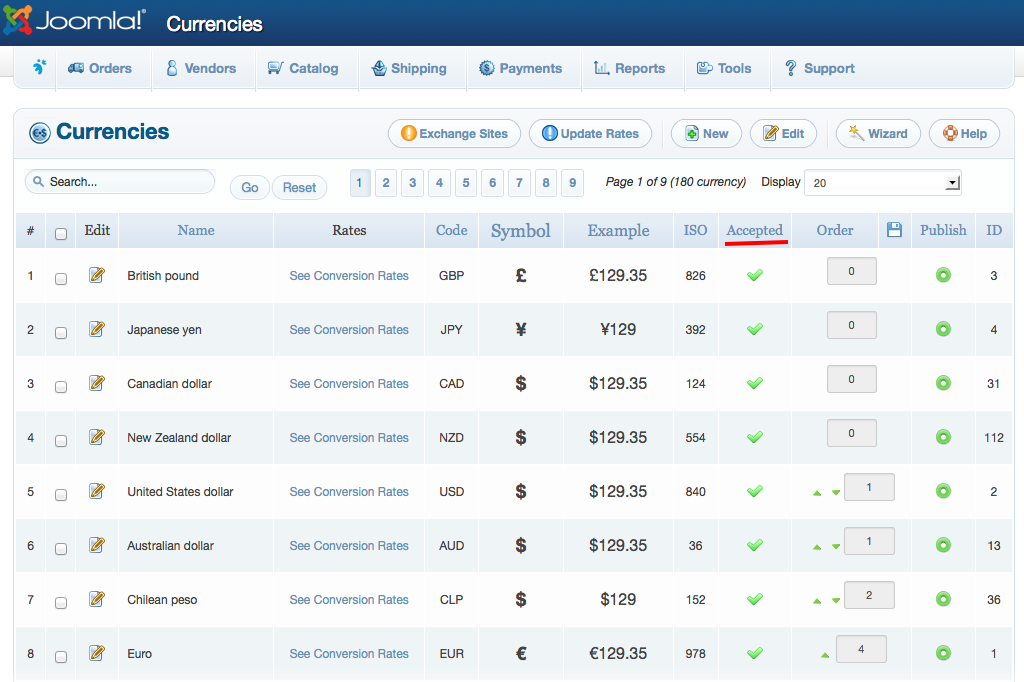Click the Joomla logo in header
The image size is (1024, 682).
click(74, 20)
